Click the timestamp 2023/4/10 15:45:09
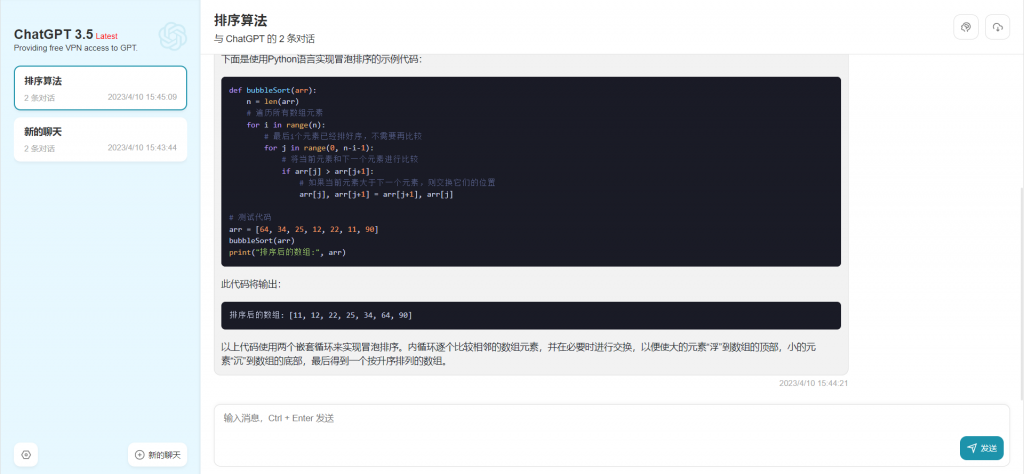This screenshot has width=1024, height=474. 142,97
